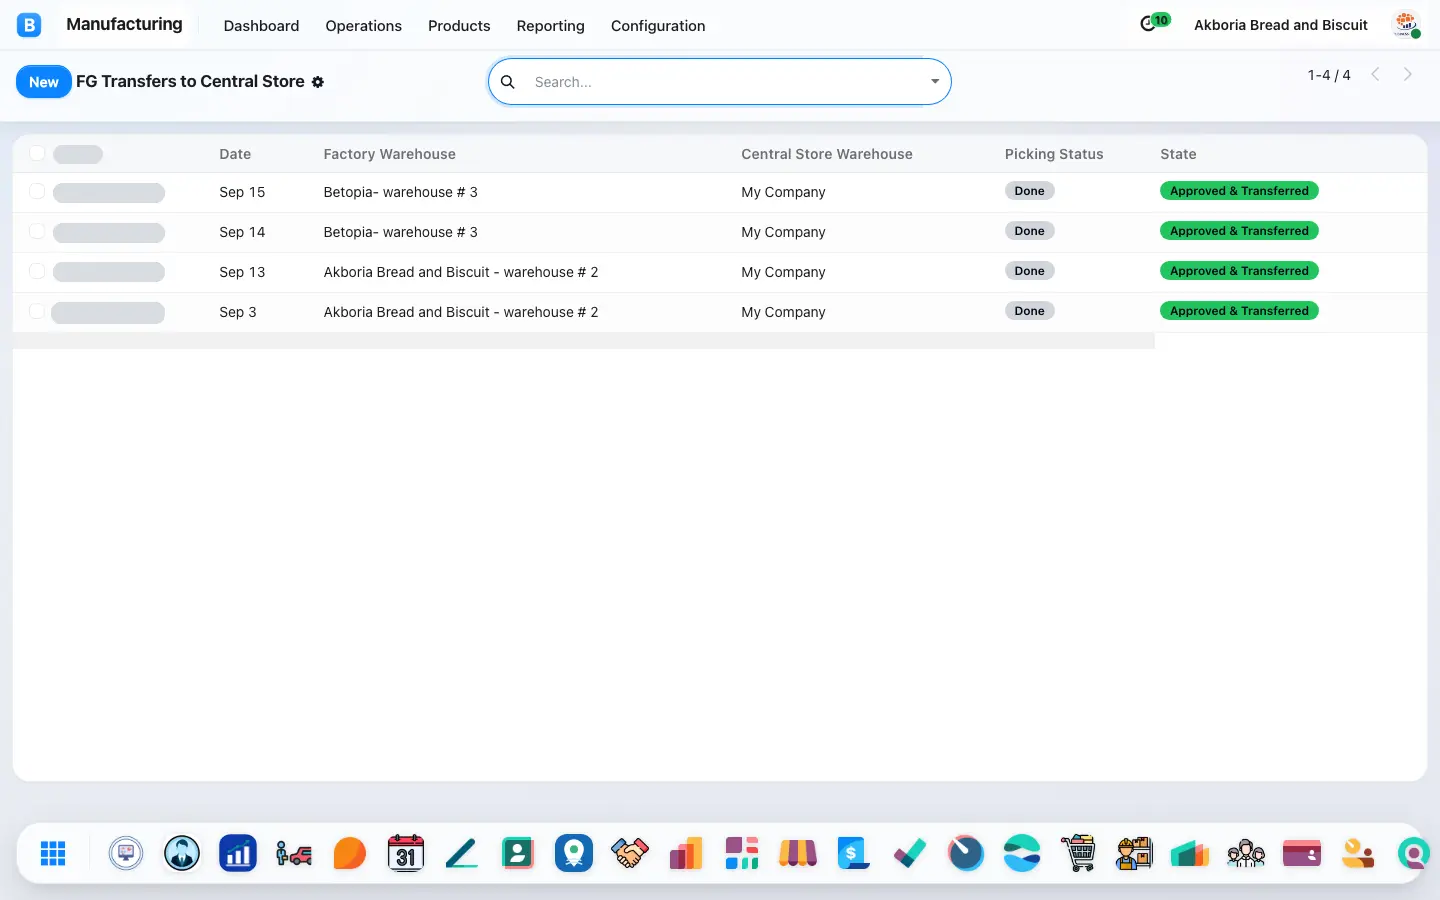Image resolution: width=1440 pixels, height=900 pixels.
Task: Click the shopping cart app icon
Action: click(x=1078, y=853)
